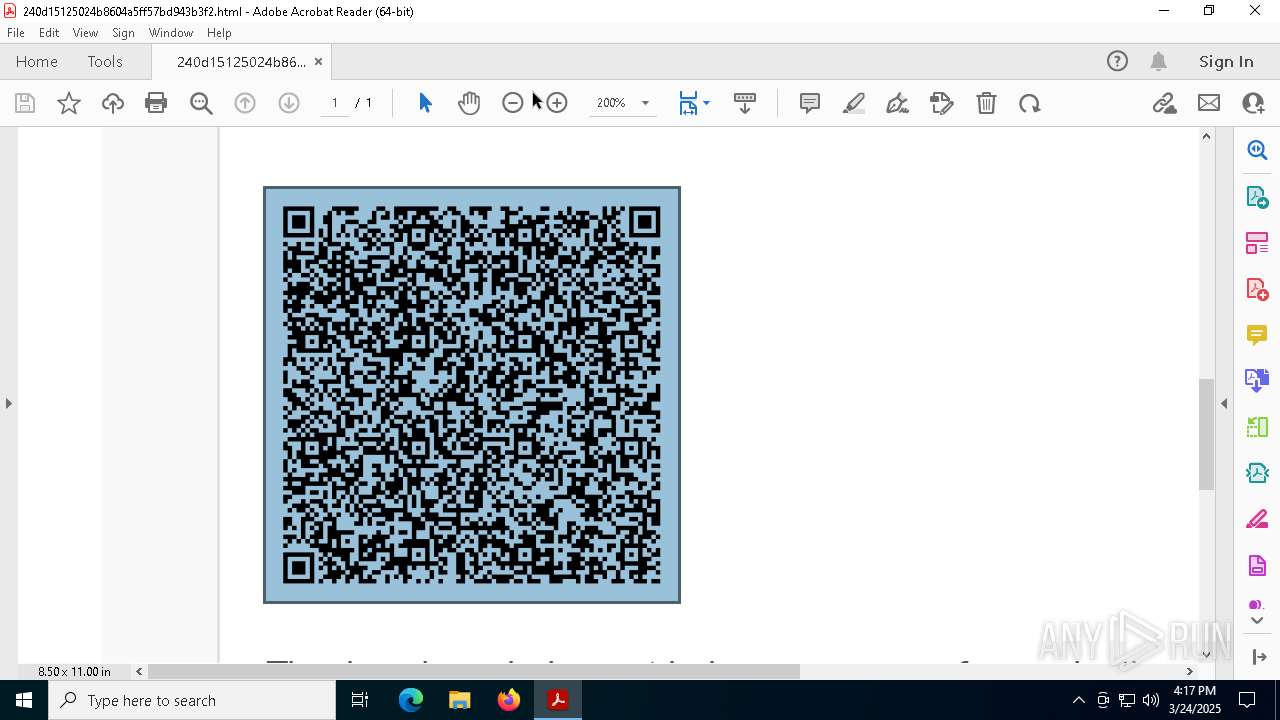Image resolution: width=1280 pixels, height=720 pixels.
Task: Add a sticky note comment
Action: click(810, 103)
